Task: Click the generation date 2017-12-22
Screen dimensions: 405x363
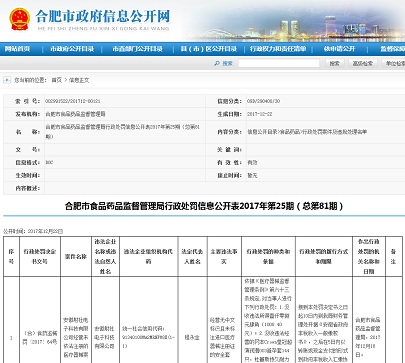Action: point(259,114)
